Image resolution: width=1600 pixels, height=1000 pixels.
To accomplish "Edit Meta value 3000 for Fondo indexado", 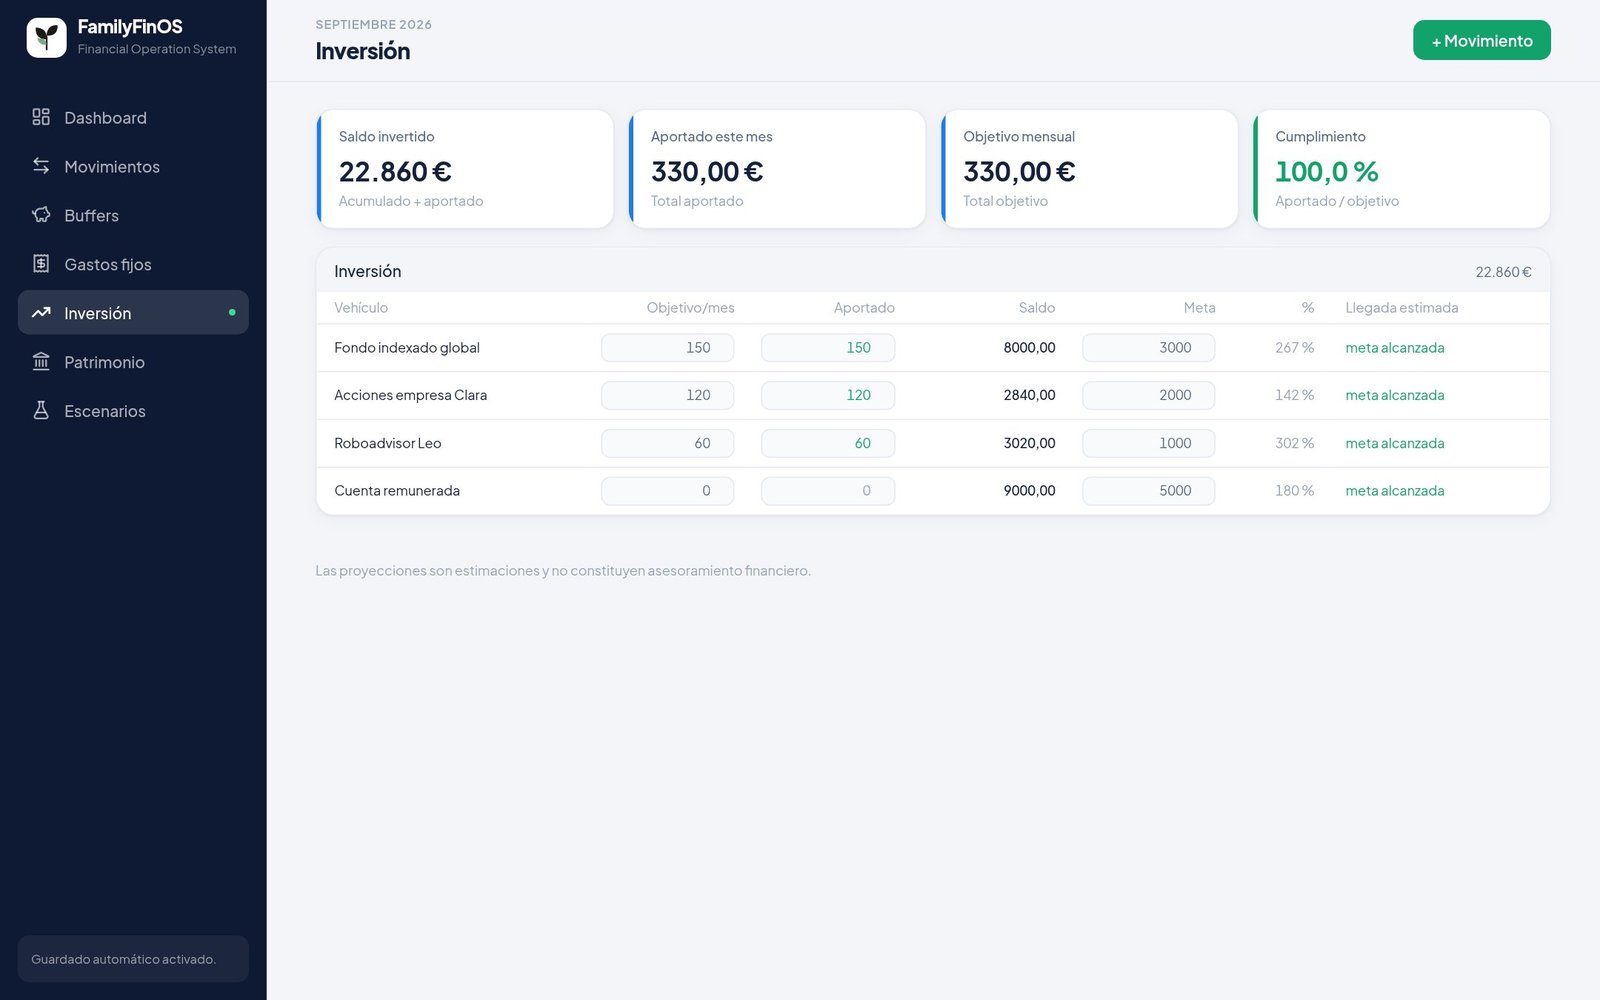I will [x=1148, y=348].
